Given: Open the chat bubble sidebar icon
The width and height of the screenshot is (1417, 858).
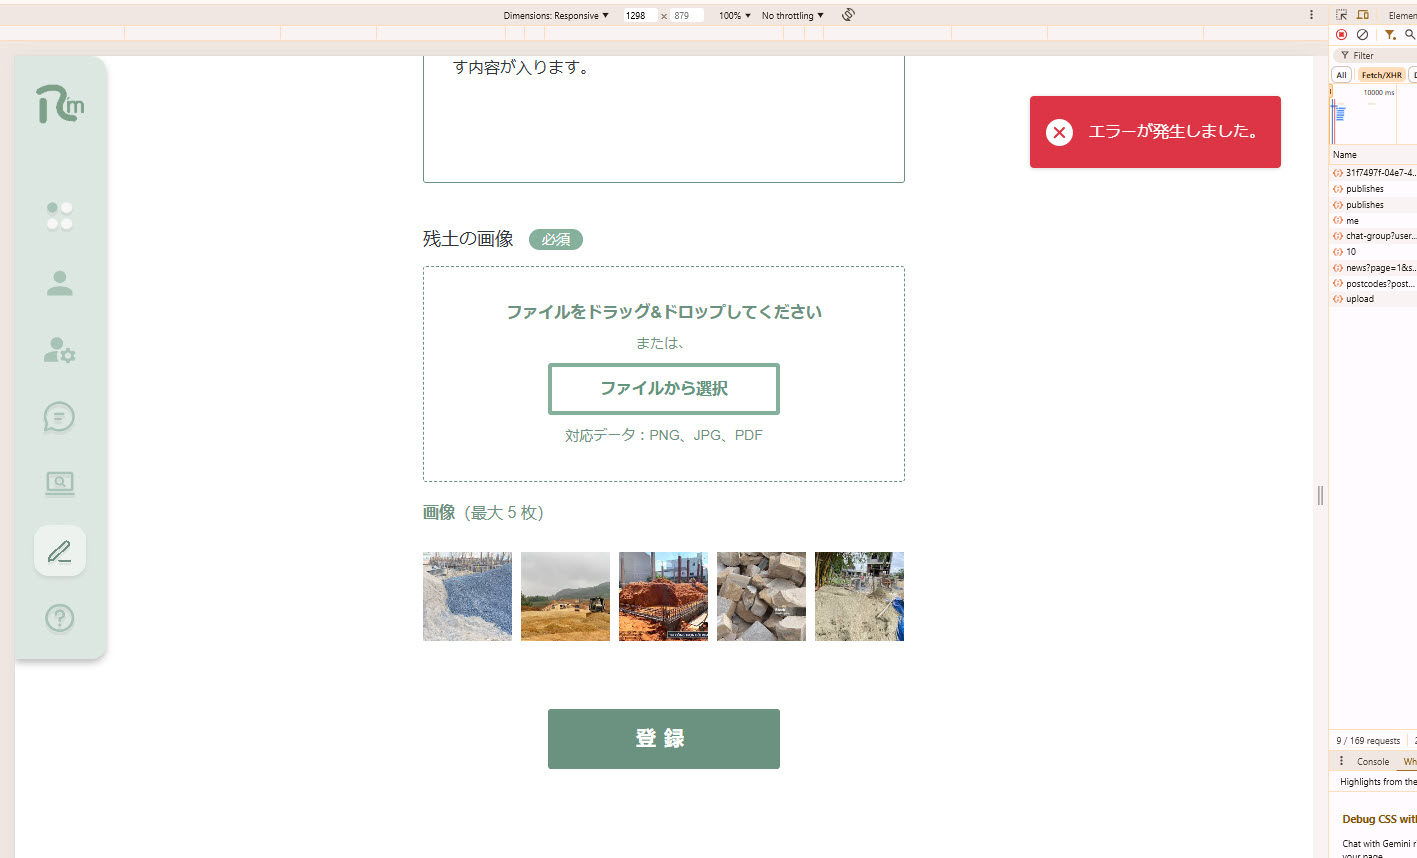Looking at the screenshot, I should point(60,417).
